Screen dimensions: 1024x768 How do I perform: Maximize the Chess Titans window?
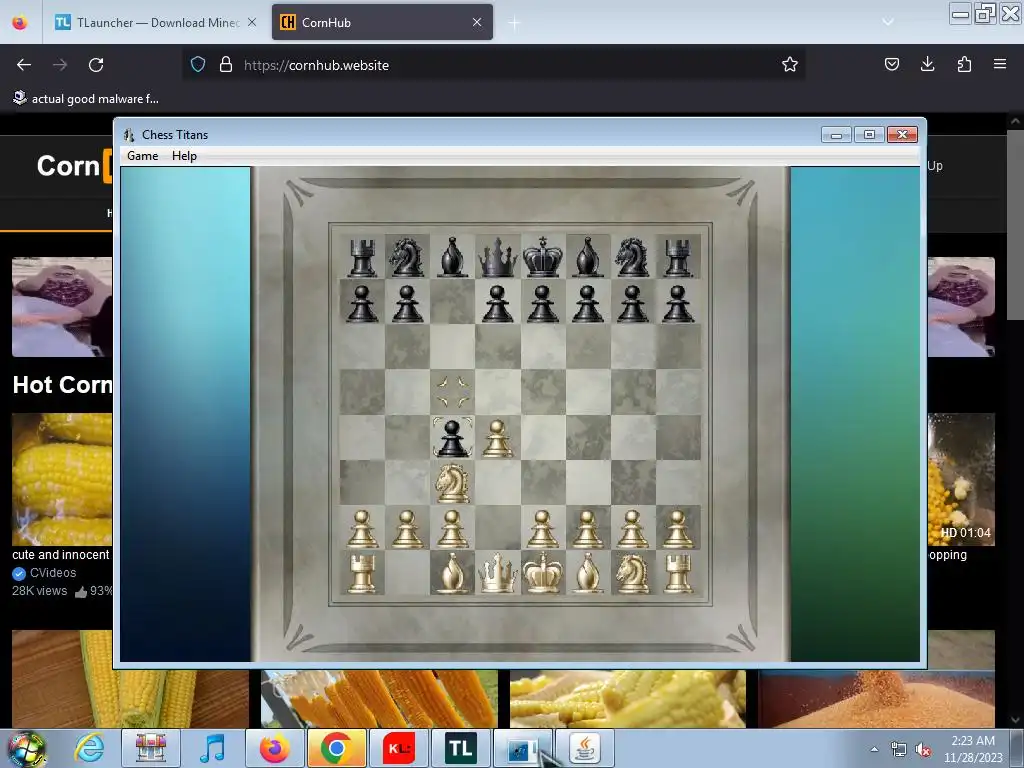tap(869, 135)
